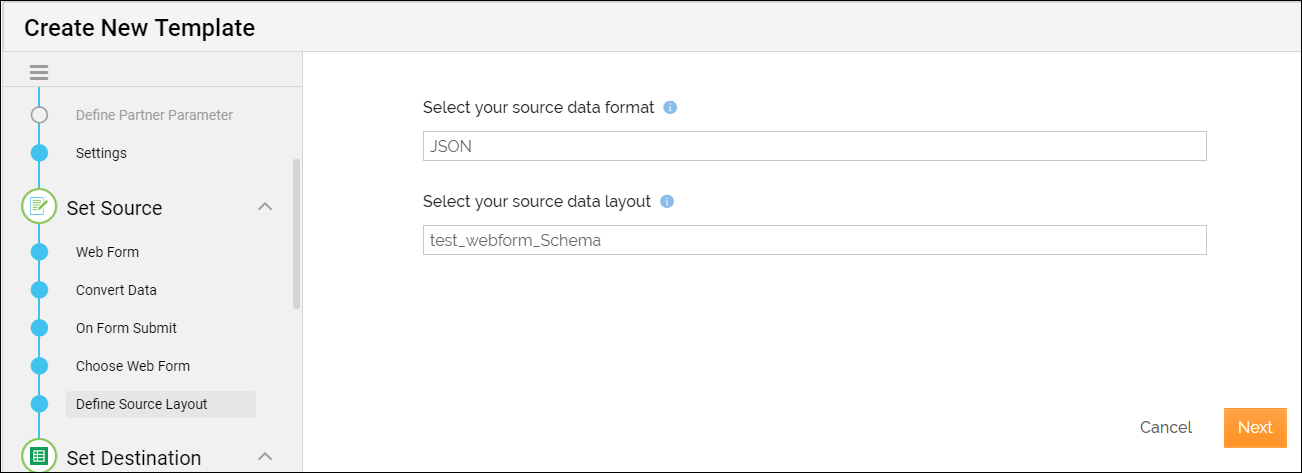Open the test_webform_Schema layout dropdown
The image size is (1302, 473).
coord(814,240)
